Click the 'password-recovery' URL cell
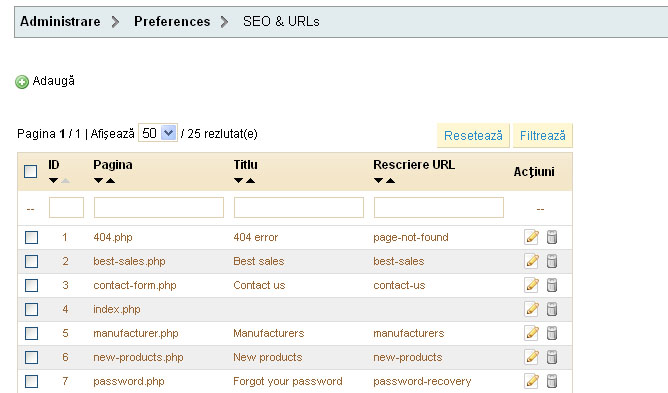Image resolution: width=668 pixels, height=393 pixels. click(422, 381)
